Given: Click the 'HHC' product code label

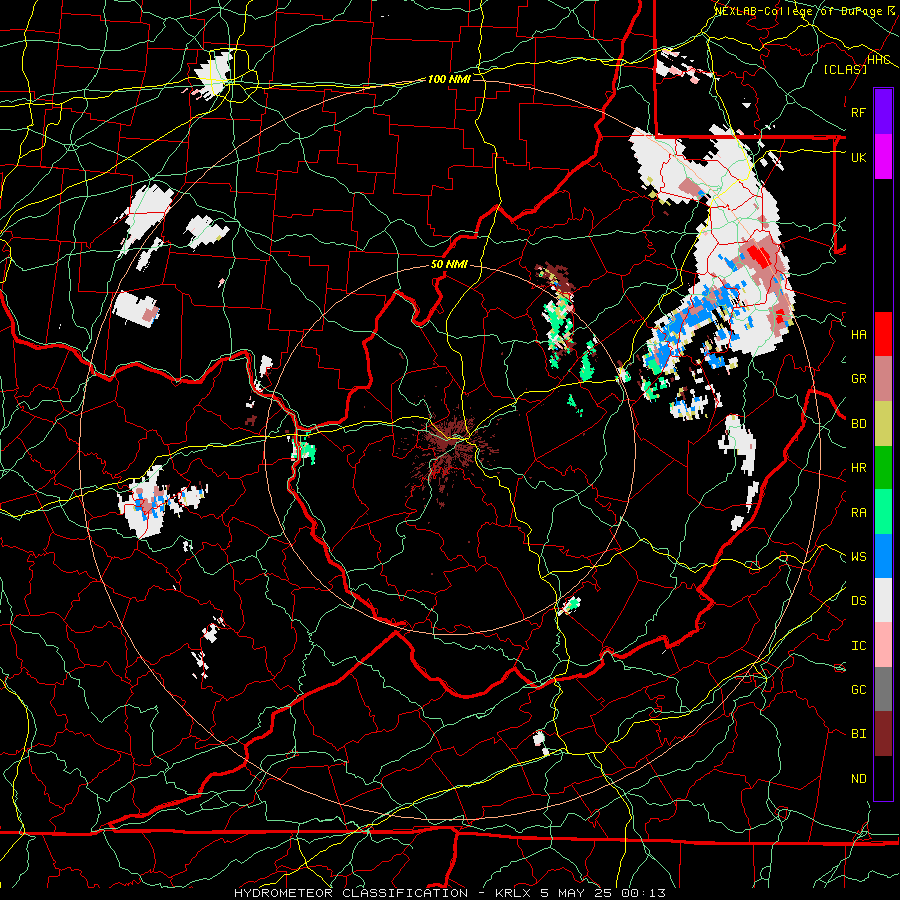Looking at the screenshot, I should pos(879,60).
